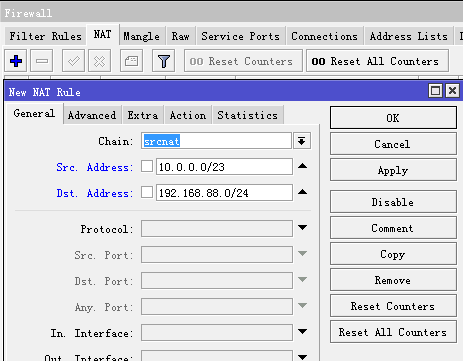Image resolution: width=463 pixels, height=361 pixels.
Task: Expand the Protocol field arrow
Action: click(x=302, y=228)
